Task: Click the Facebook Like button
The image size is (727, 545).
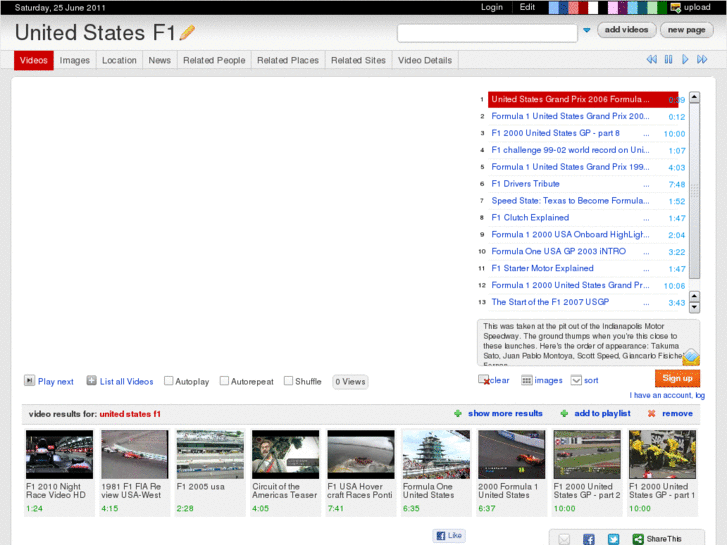Action: 449,535
